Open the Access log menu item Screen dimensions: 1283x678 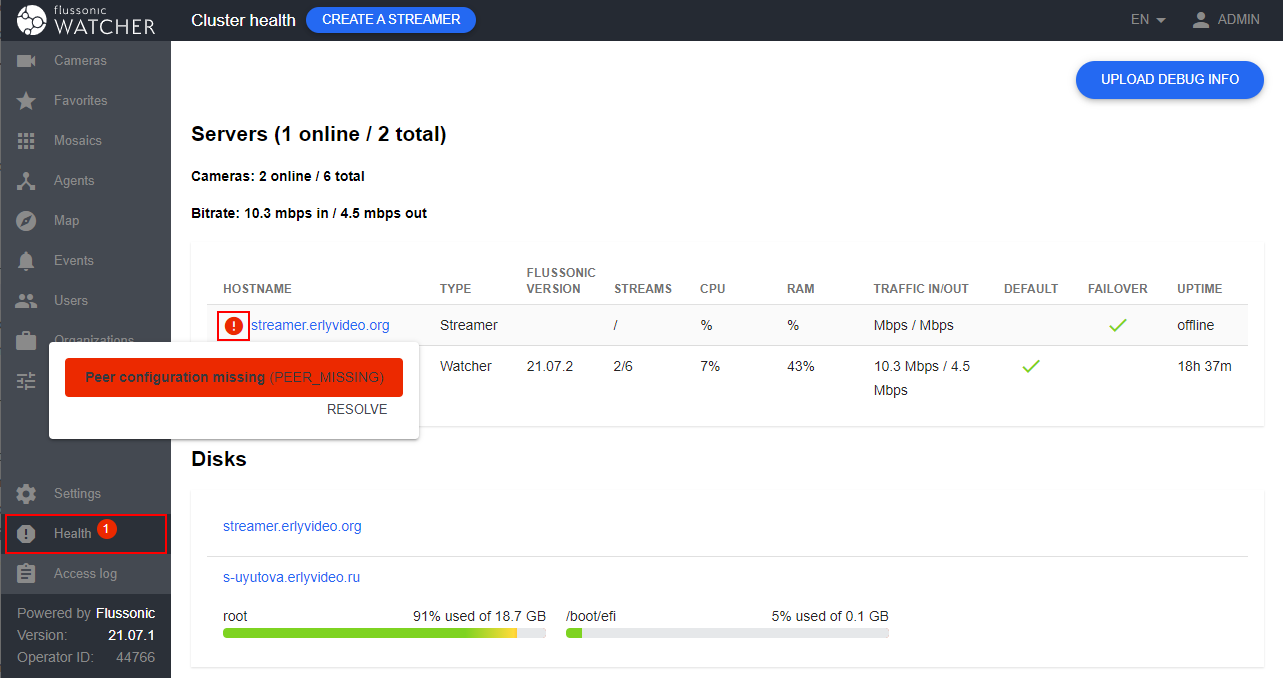click(85, 574)
